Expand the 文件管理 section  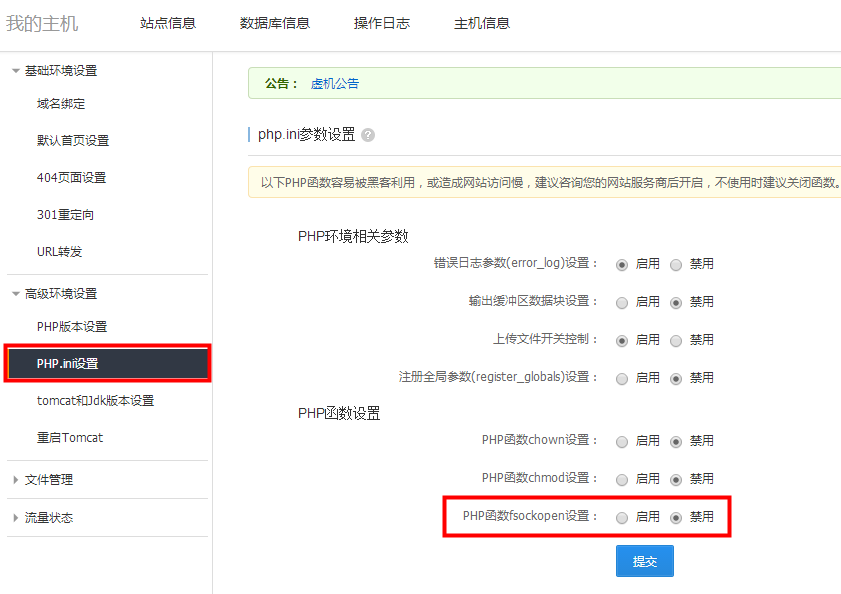tap(16, 480)
